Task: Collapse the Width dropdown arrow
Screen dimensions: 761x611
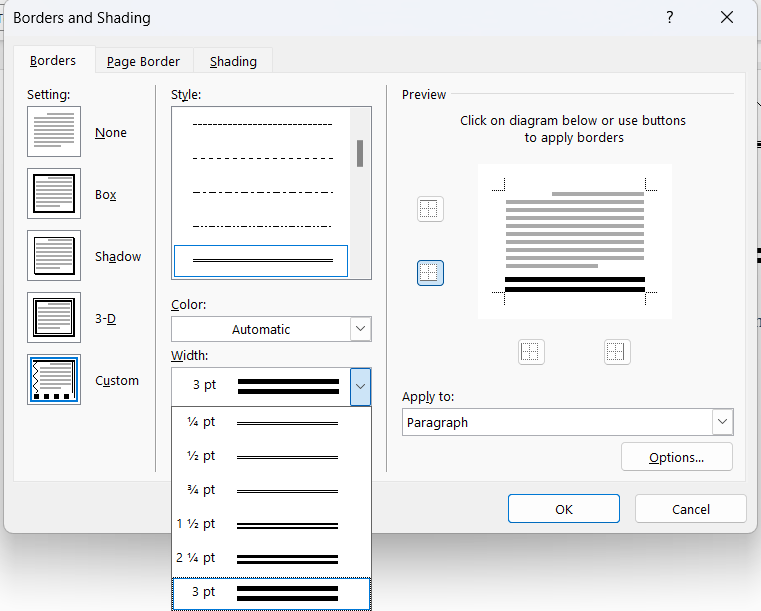Action: [360, 386]
